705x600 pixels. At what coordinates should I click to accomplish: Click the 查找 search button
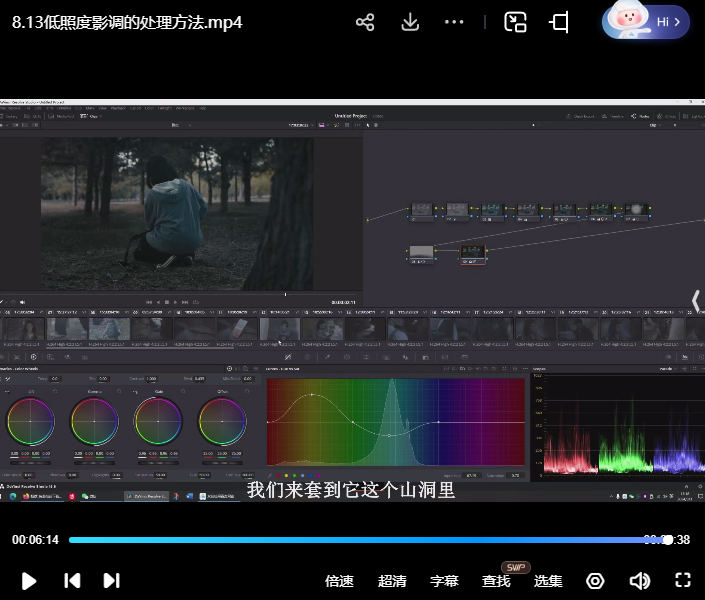(496, 581)
